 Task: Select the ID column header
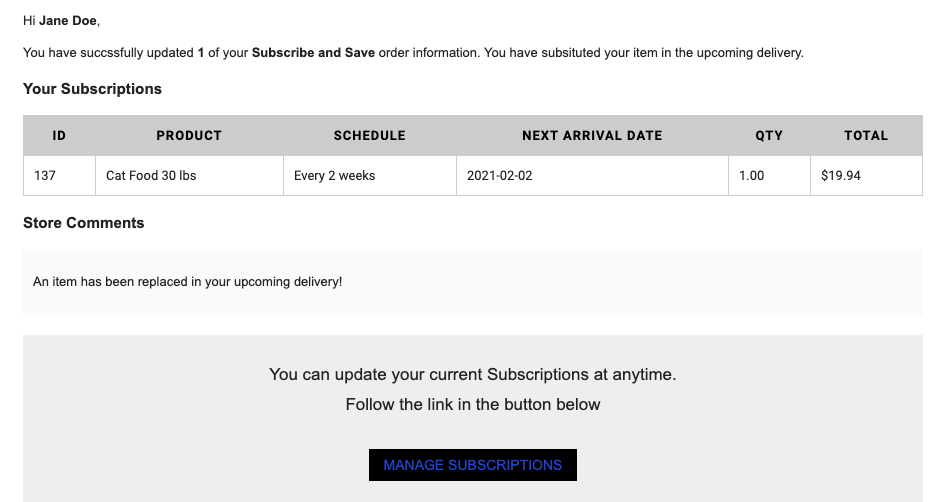(59, 135)
